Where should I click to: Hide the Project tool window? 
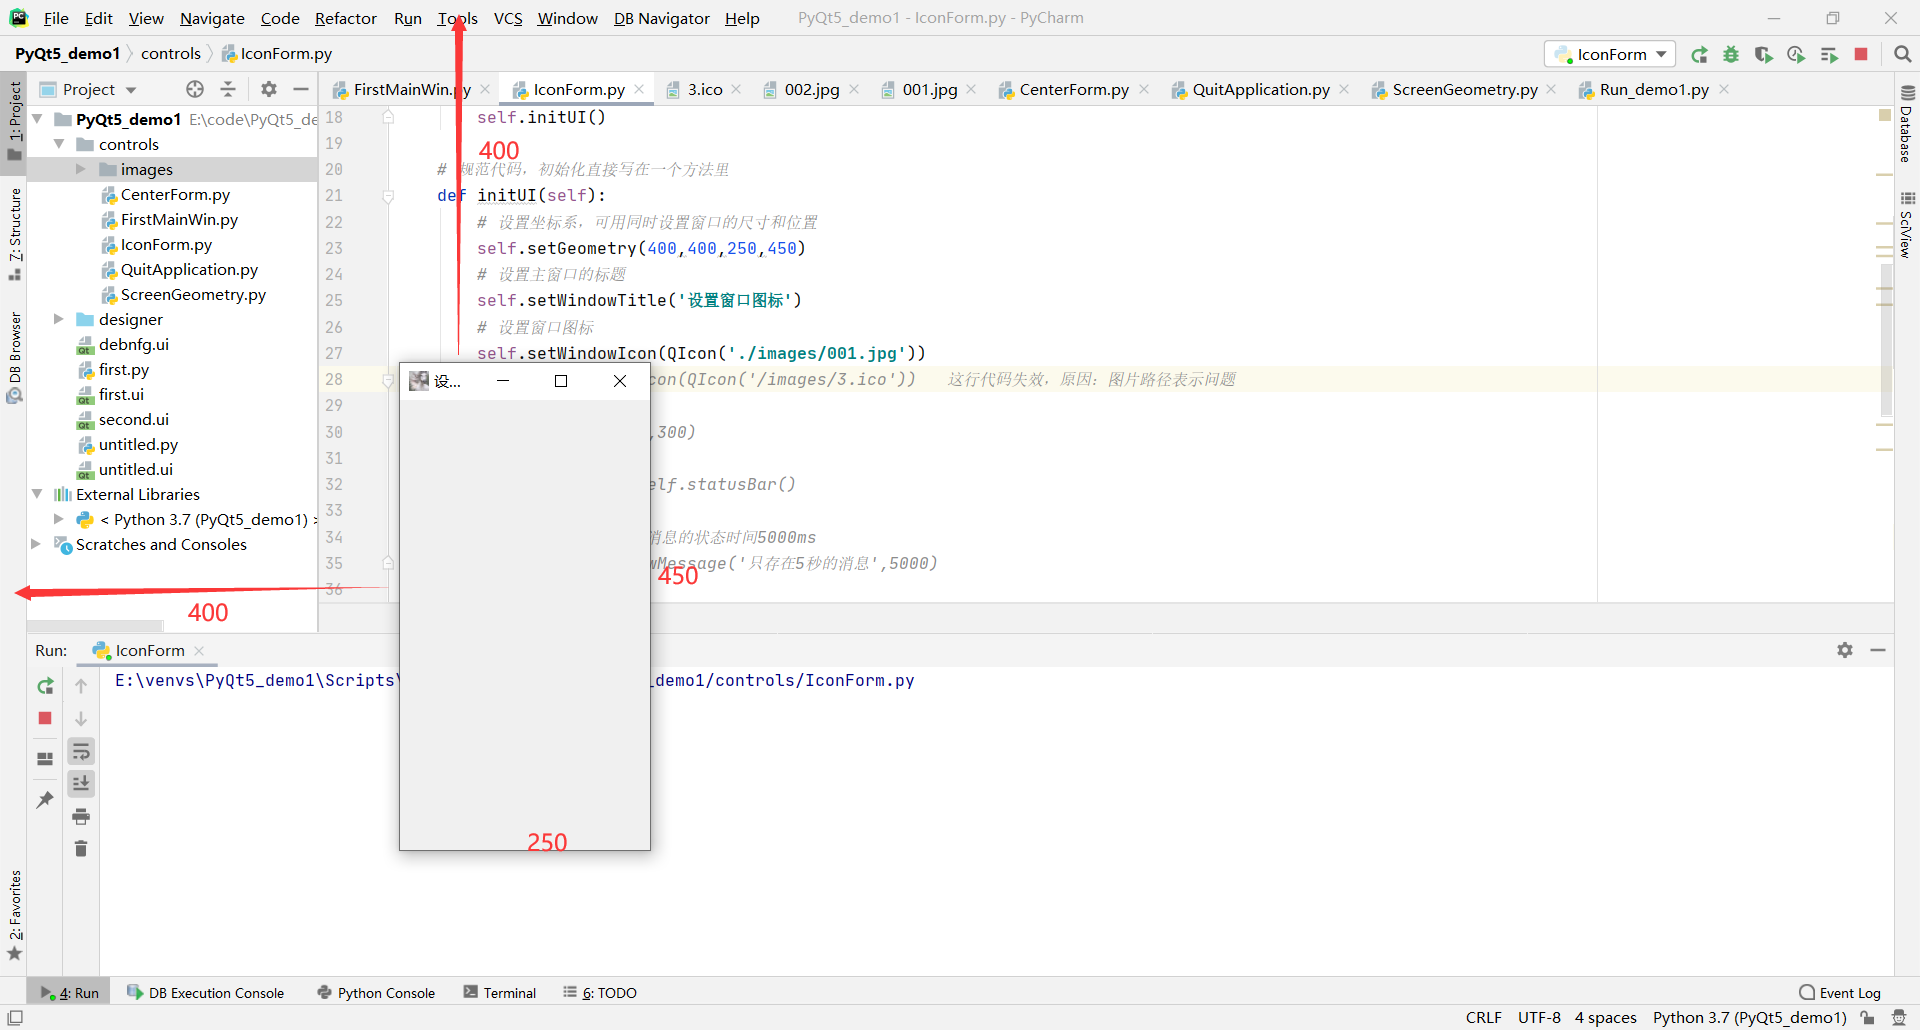coord(300,89)
